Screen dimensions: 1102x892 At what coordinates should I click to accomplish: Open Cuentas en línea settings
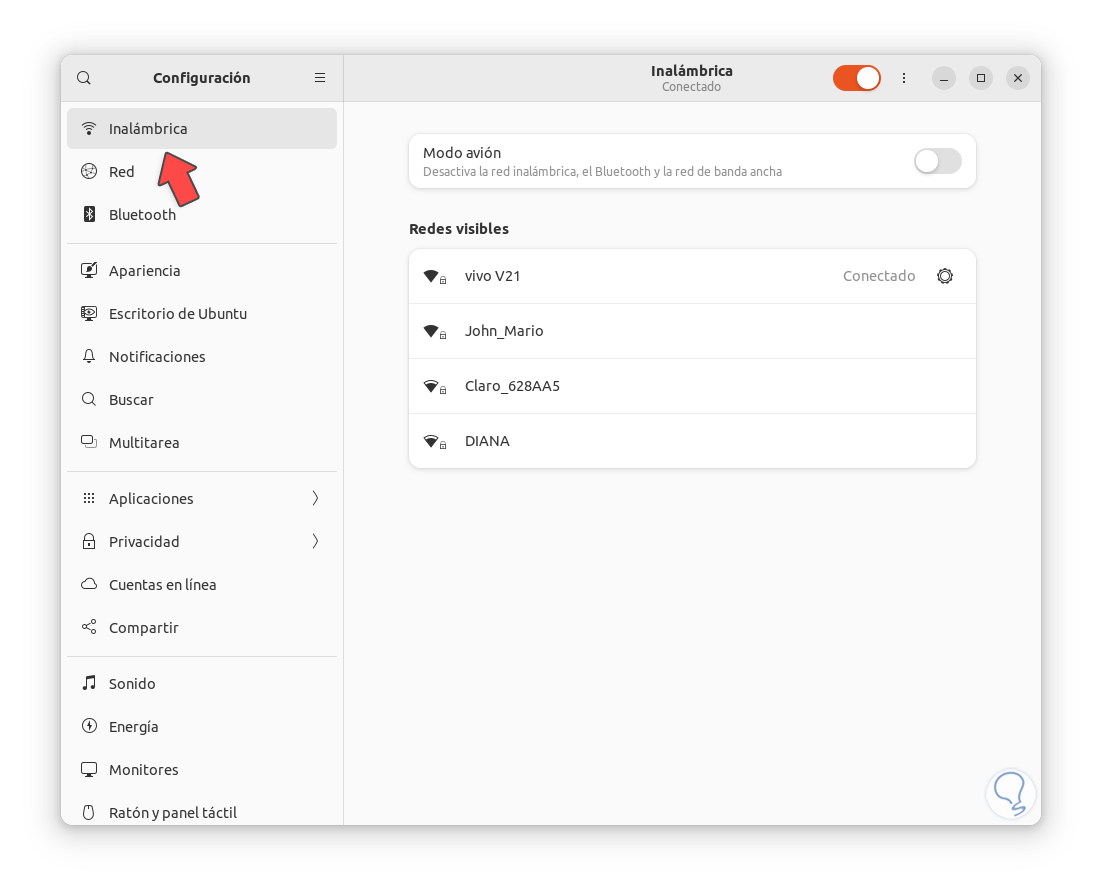(x=162, y=585)
